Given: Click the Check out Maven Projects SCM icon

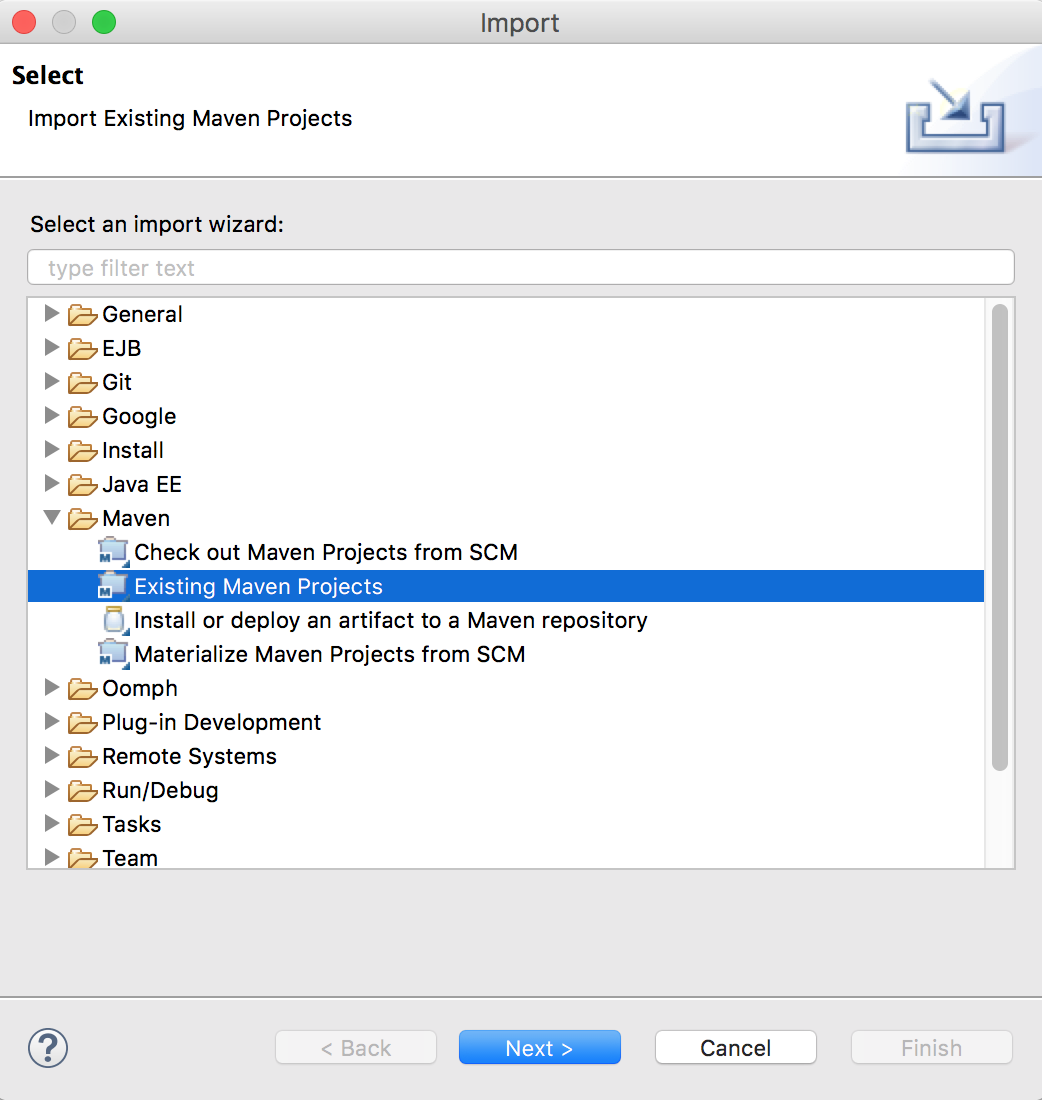Looking at the screenshot, I should pyautogui.click(x=114, y=552).
